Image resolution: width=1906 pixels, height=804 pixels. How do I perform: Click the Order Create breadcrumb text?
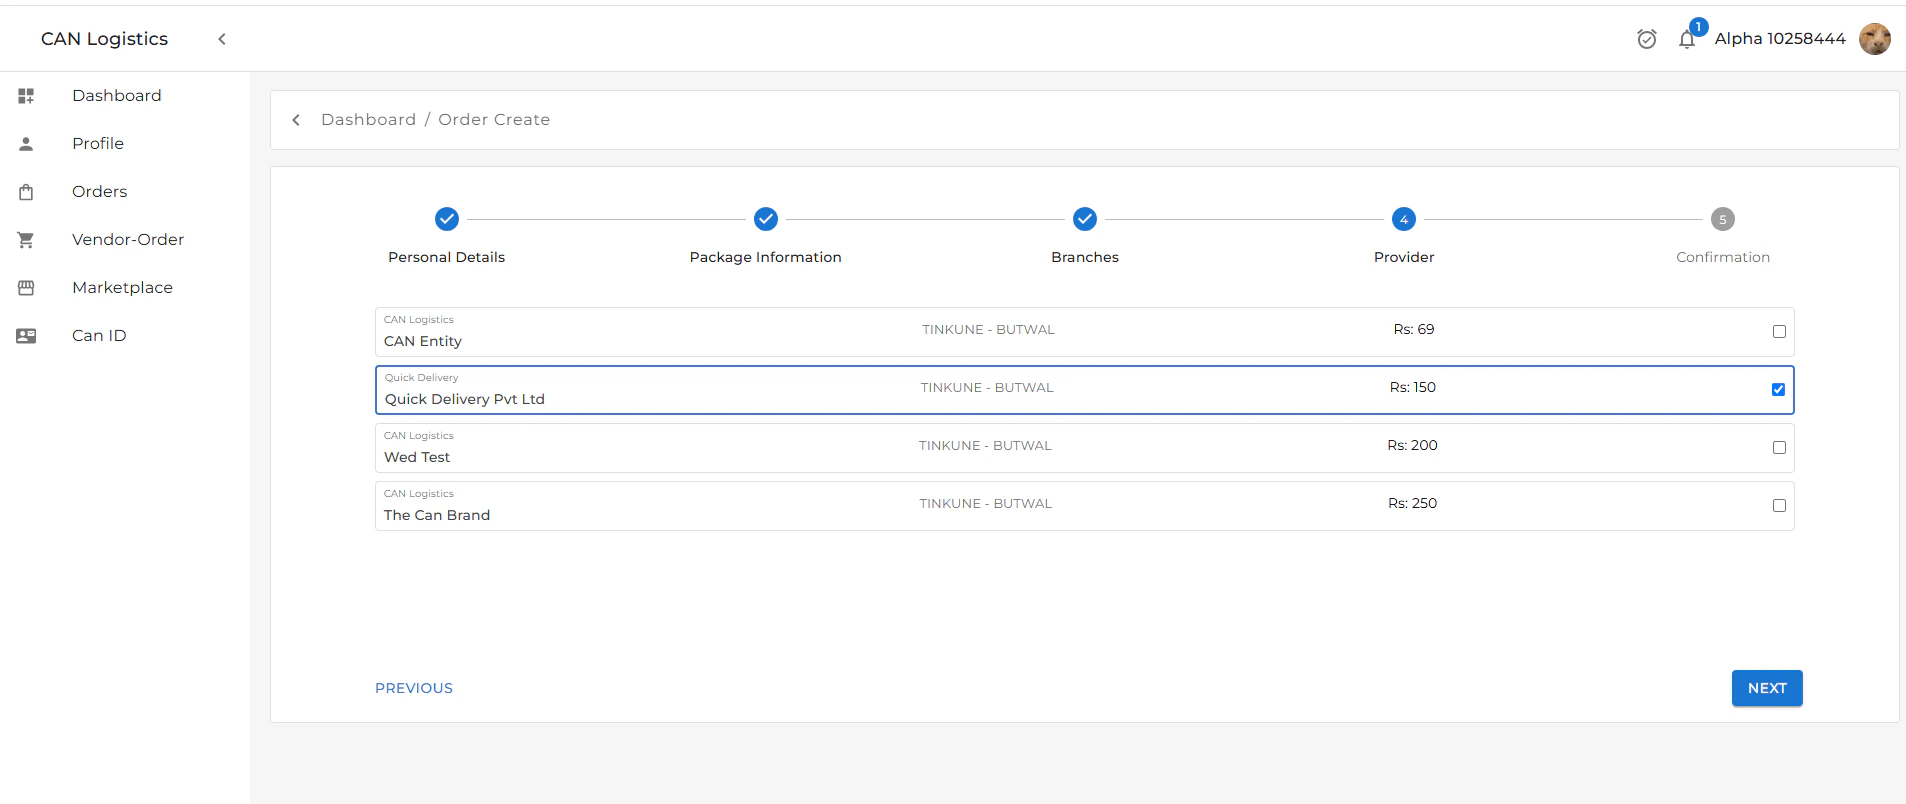[494, 120]
